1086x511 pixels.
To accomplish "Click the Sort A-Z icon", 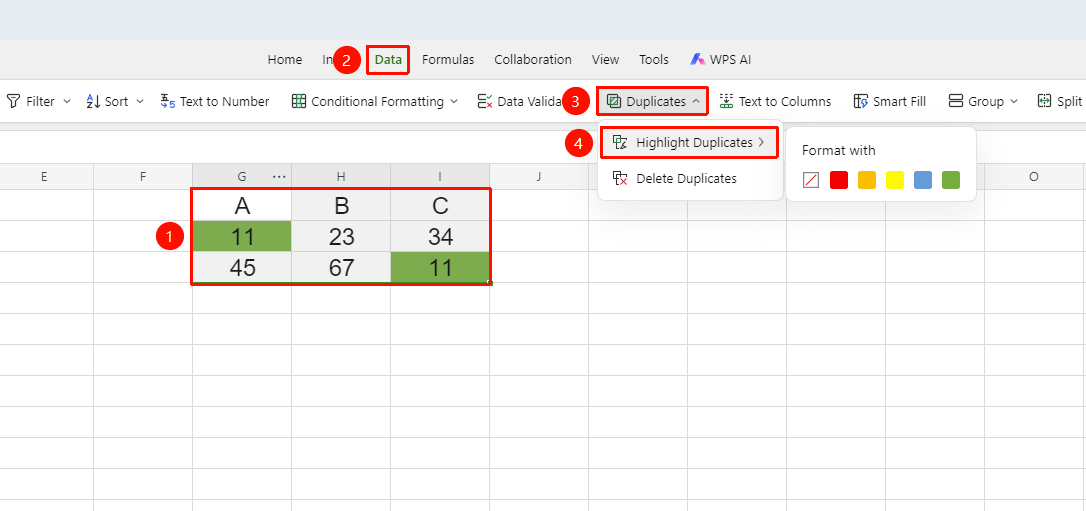I will tap(93, 101).
